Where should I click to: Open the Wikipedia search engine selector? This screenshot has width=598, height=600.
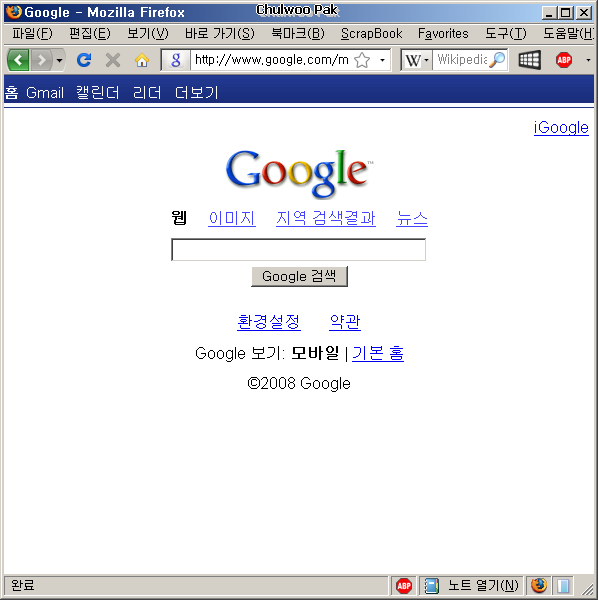[x=417, y=60]
